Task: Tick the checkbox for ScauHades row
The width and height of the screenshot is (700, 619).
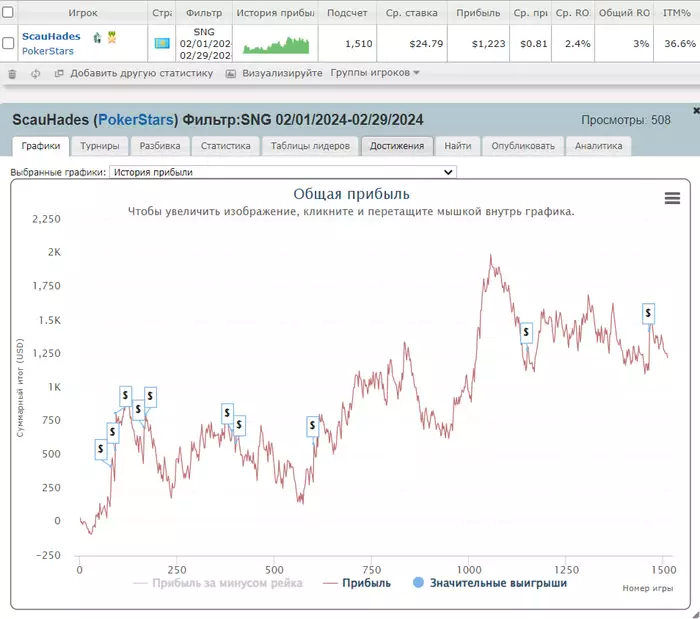Action: click(8, 43)
